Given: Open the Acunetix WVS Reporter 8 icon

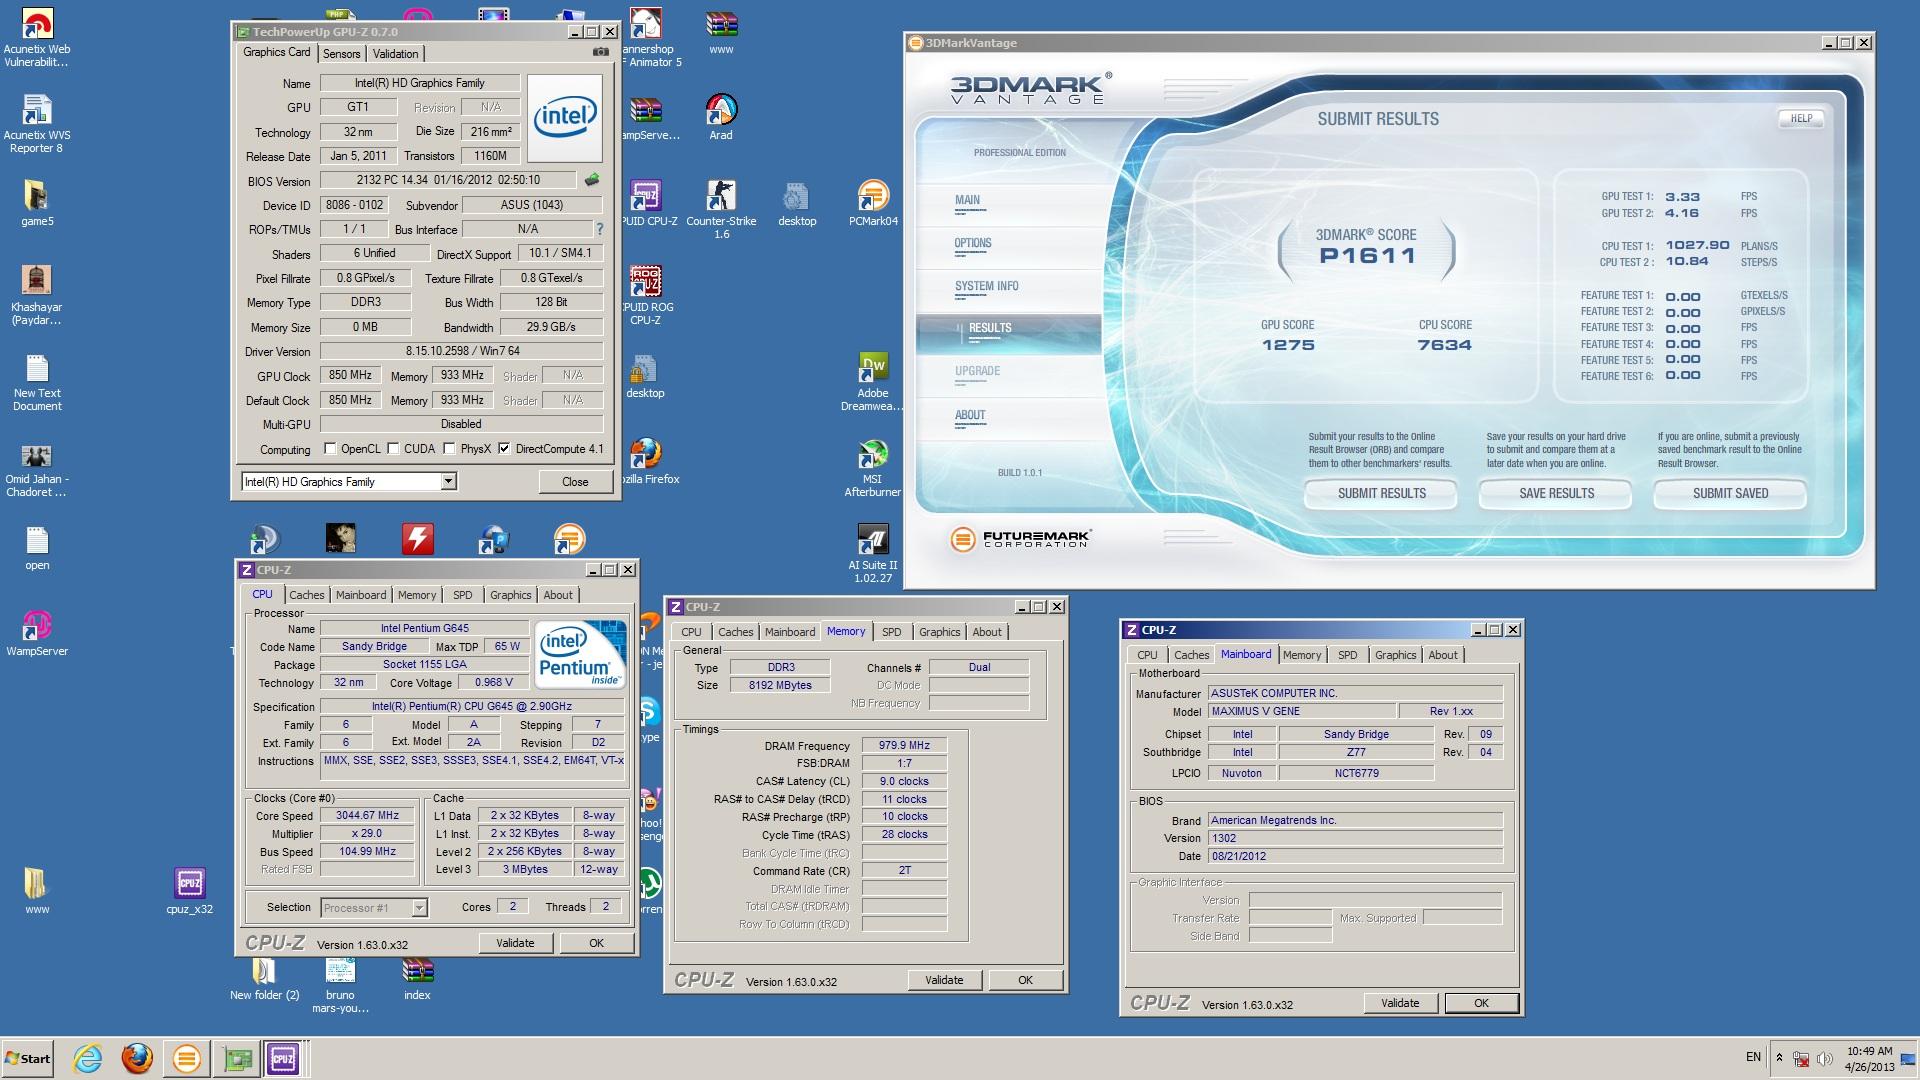Looking at the screenshot, I should click(x=37, y=124).
